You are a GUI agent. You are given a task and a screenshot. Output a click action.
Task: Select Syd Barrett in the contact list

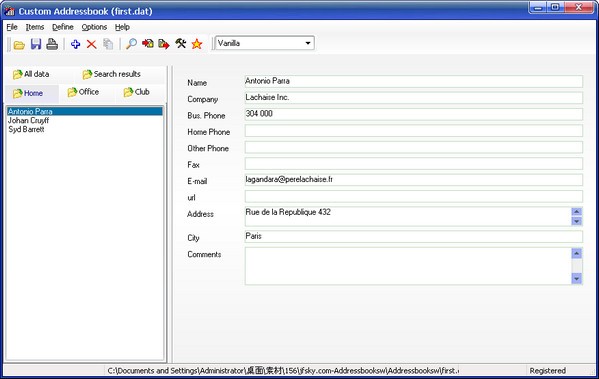pyautogui.click(x=85, y=130)
